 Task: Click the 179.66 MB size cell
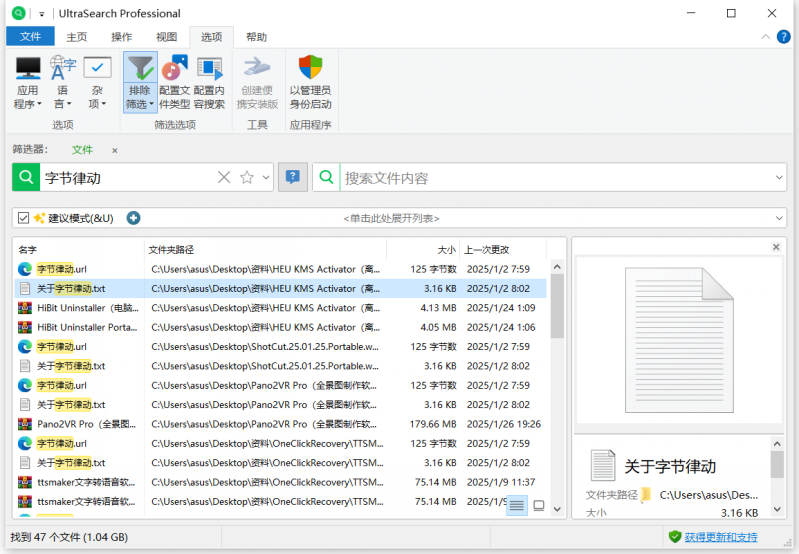pyautogui.click(x=433, y=424)
